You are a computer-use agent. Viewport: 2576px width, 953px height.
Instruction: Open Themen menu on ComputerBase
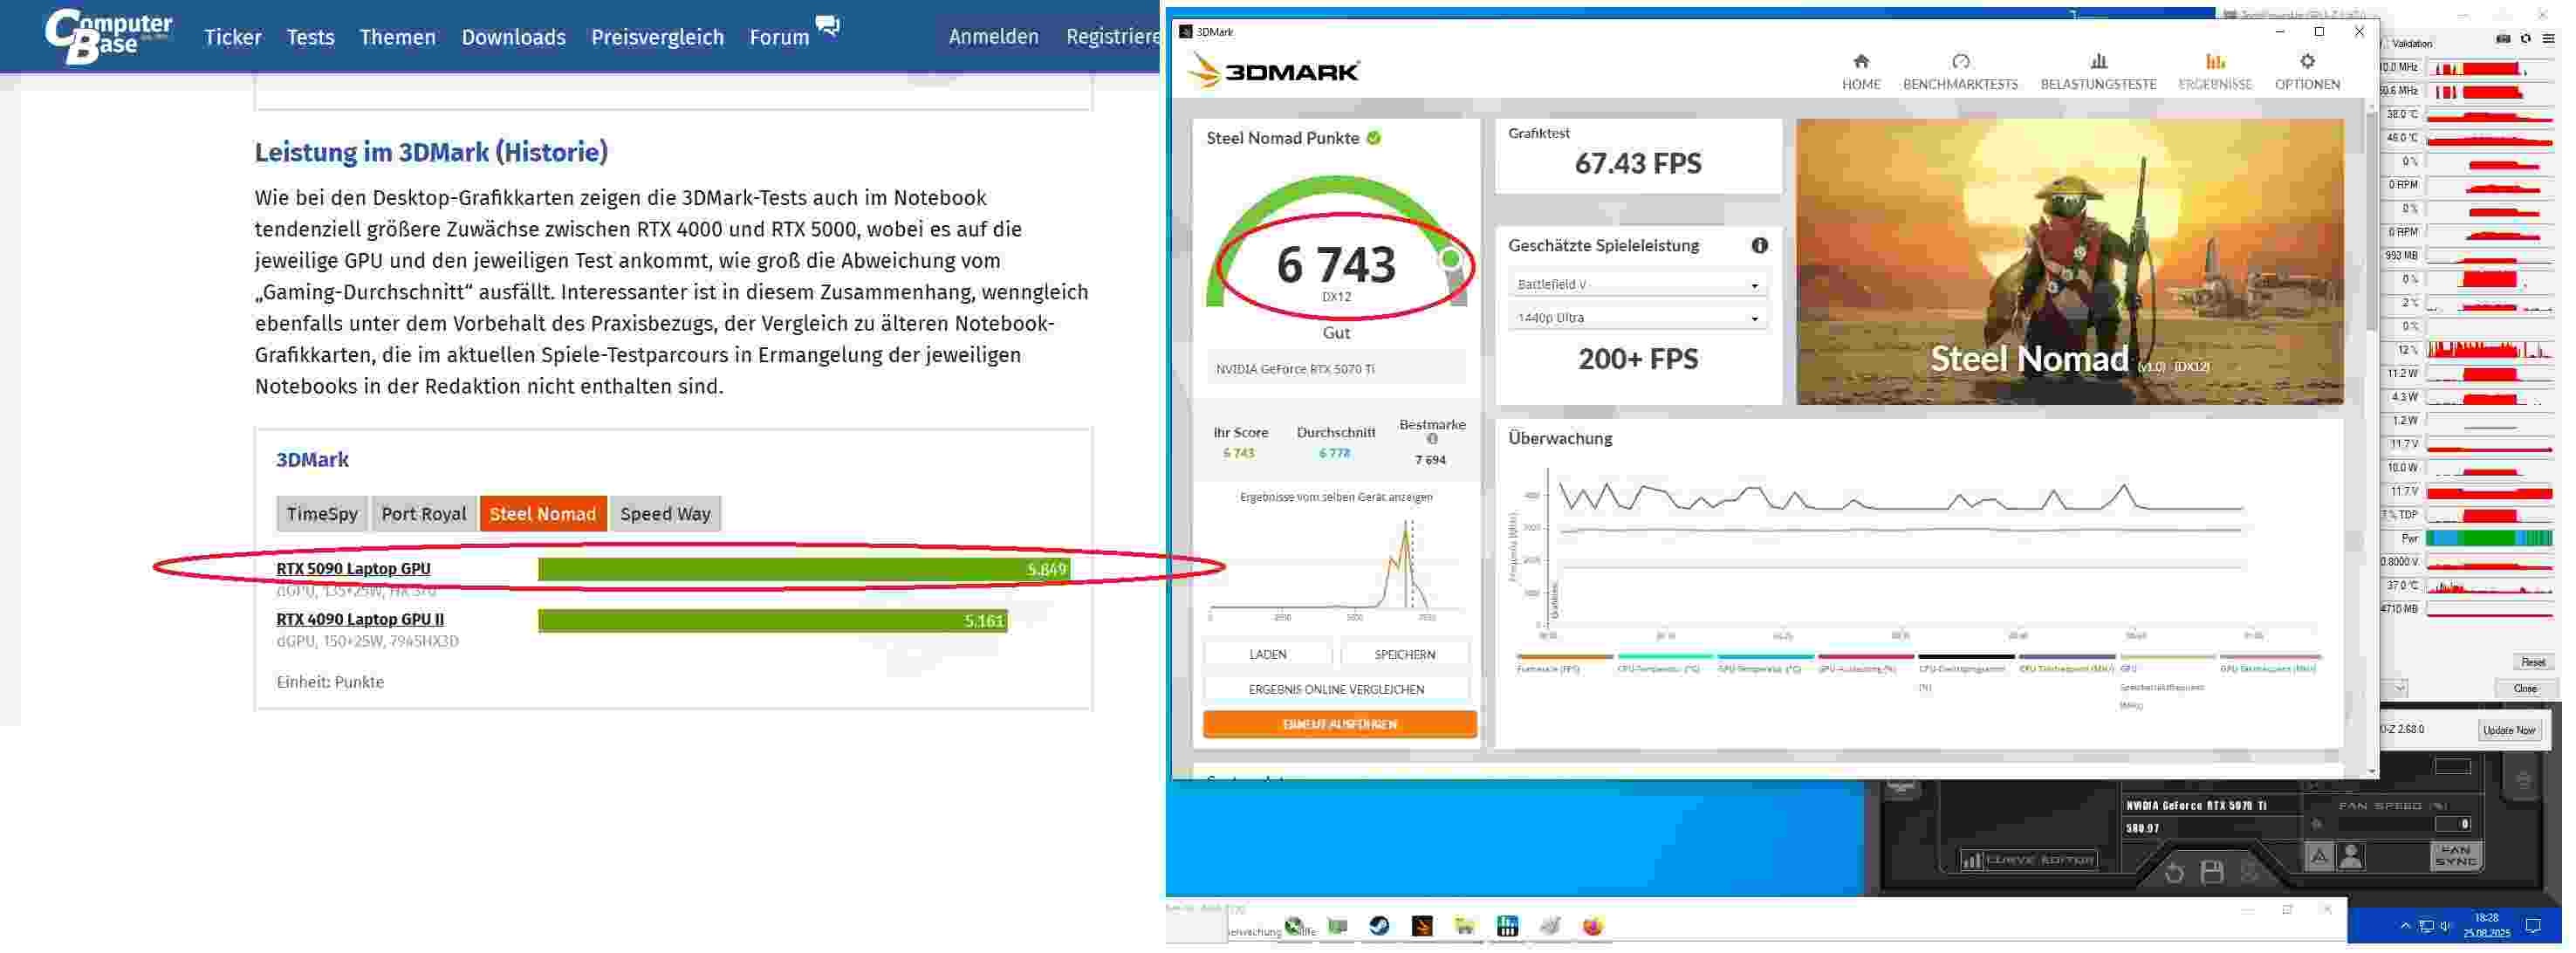coord(397,37)
